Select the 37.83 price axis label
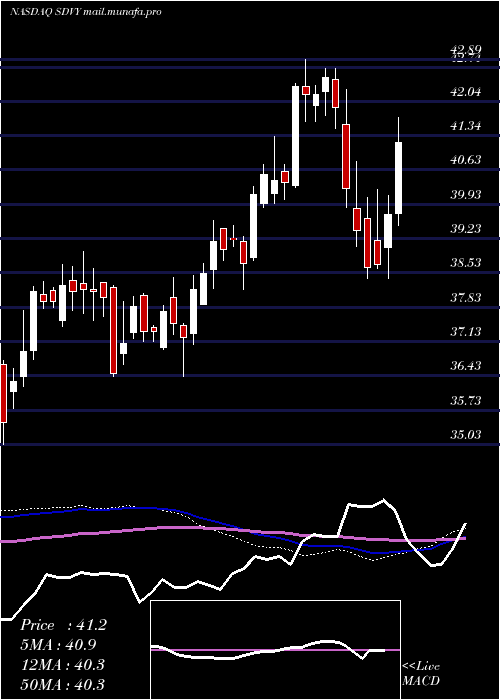The image size is (500, 700). (466, 297)
